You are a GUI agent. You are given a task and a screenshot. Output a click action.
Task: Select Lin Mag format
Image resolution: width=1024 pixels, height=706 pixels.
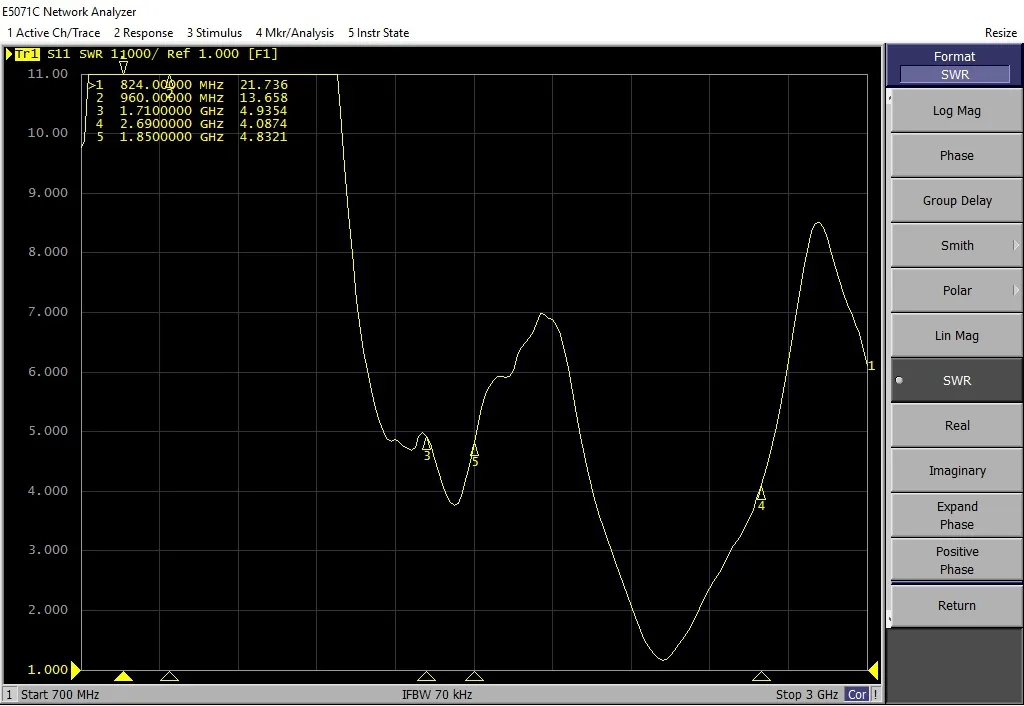956,336
